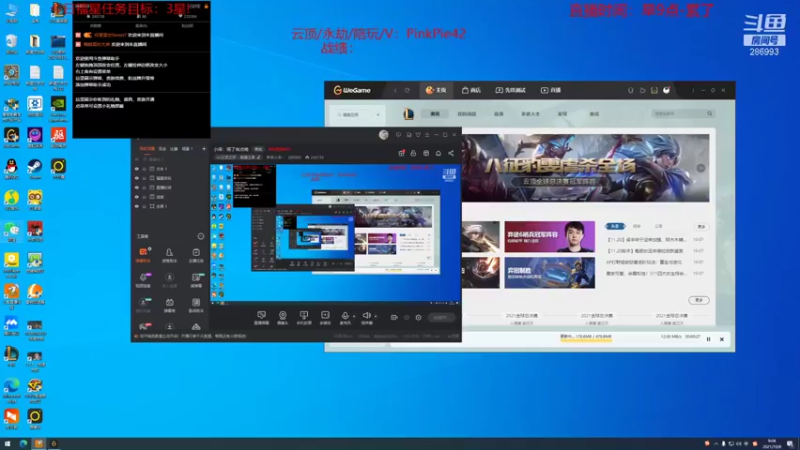Refresh the WeGame page
The height and width of the screenshot is (450, 800).
coord(407,90)
